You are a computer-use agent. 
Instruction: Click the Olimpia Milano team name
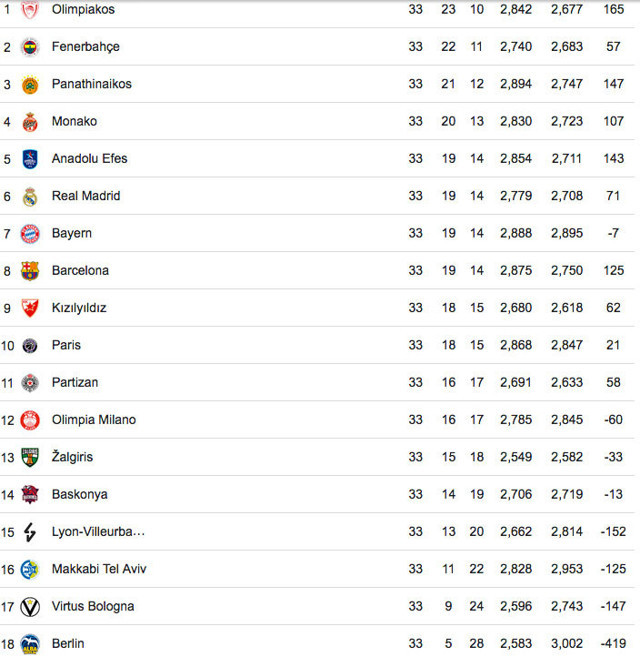94,420
